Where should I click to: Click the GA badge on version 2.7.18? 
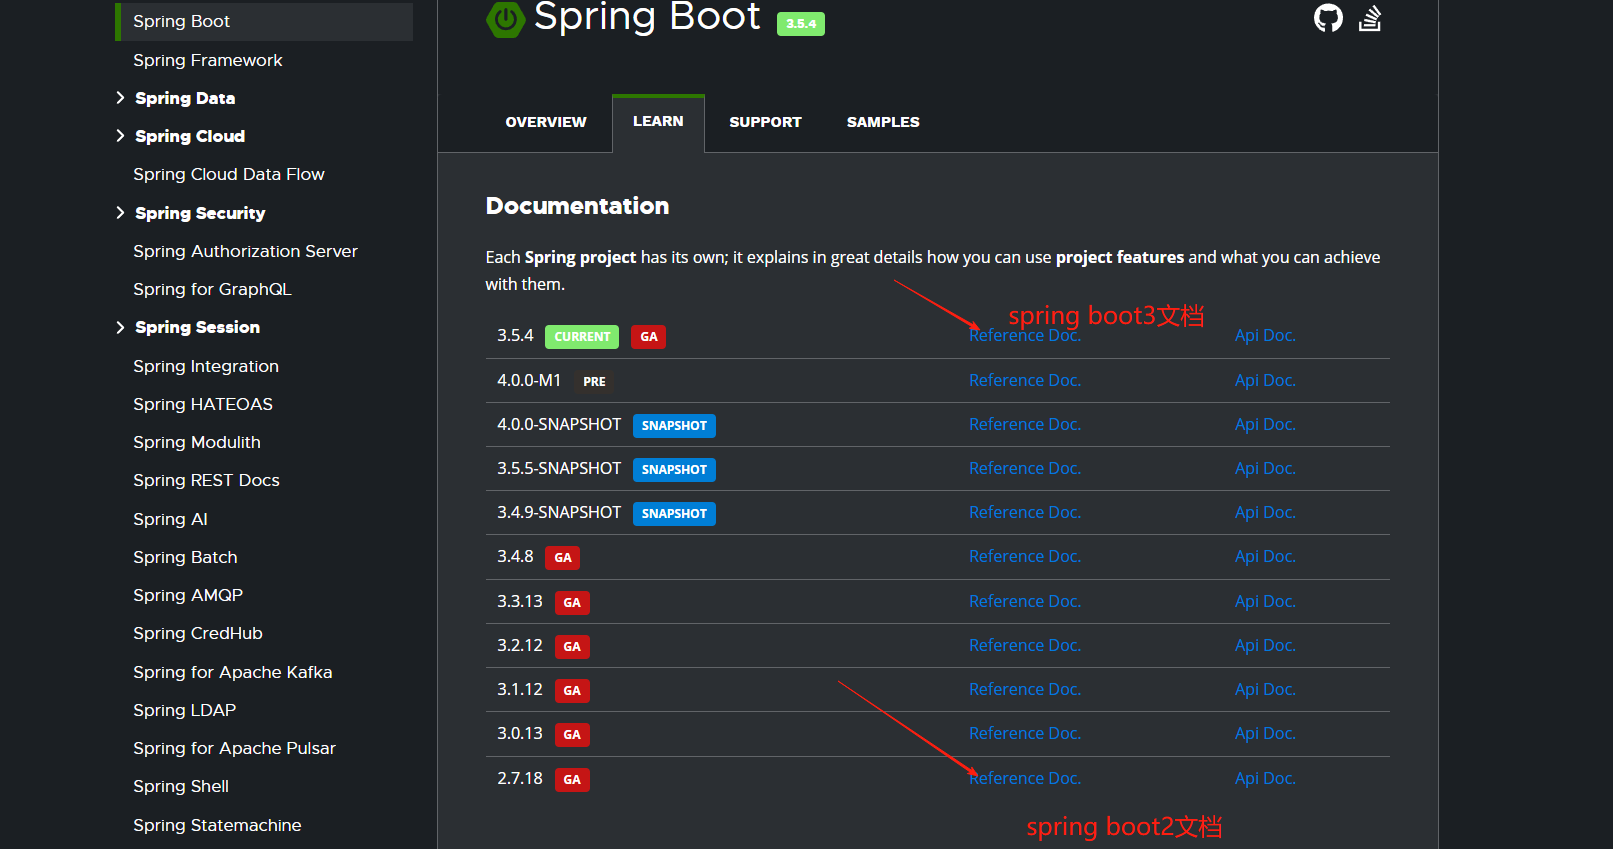pos(572,780)
